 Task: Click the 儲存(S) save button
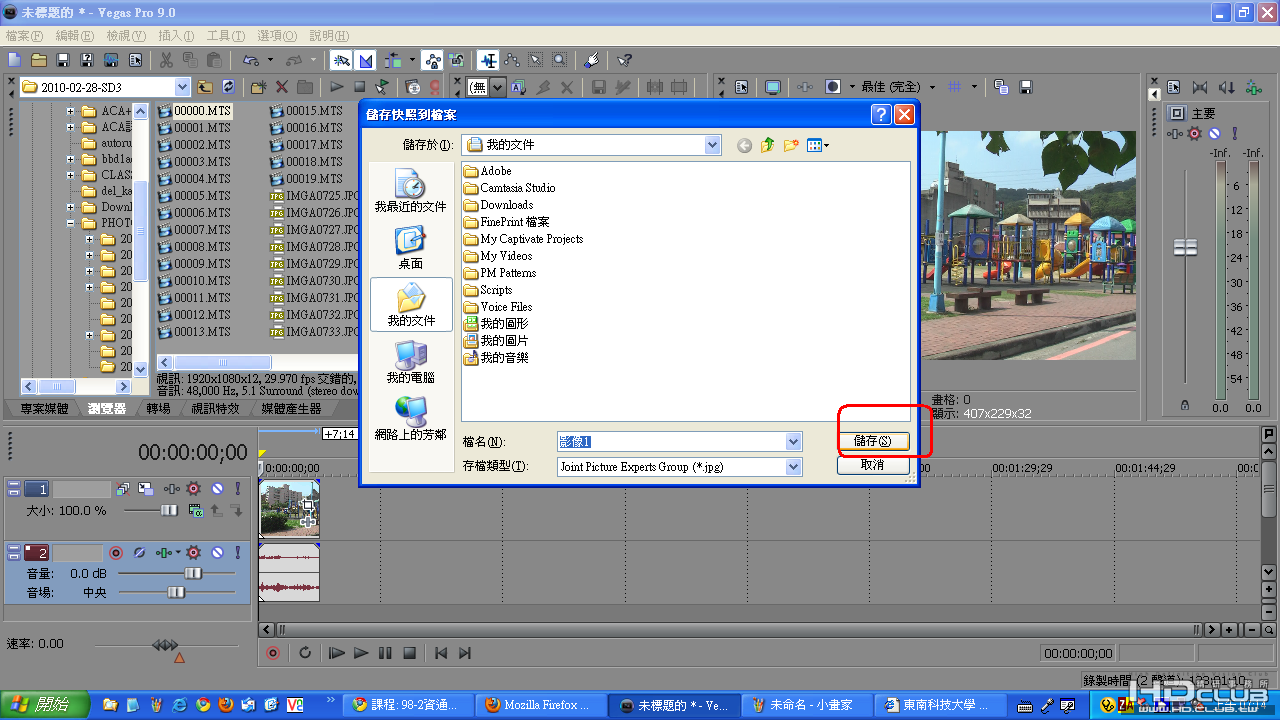(873, 441)
